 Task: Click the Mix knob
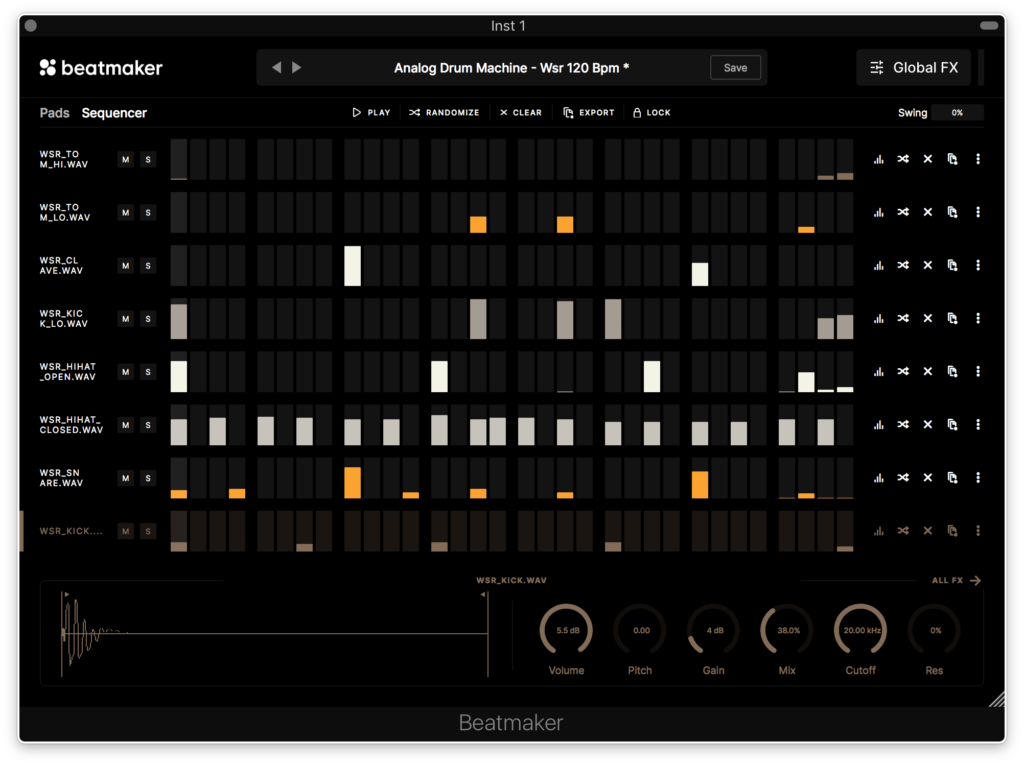tap(787, 630)
